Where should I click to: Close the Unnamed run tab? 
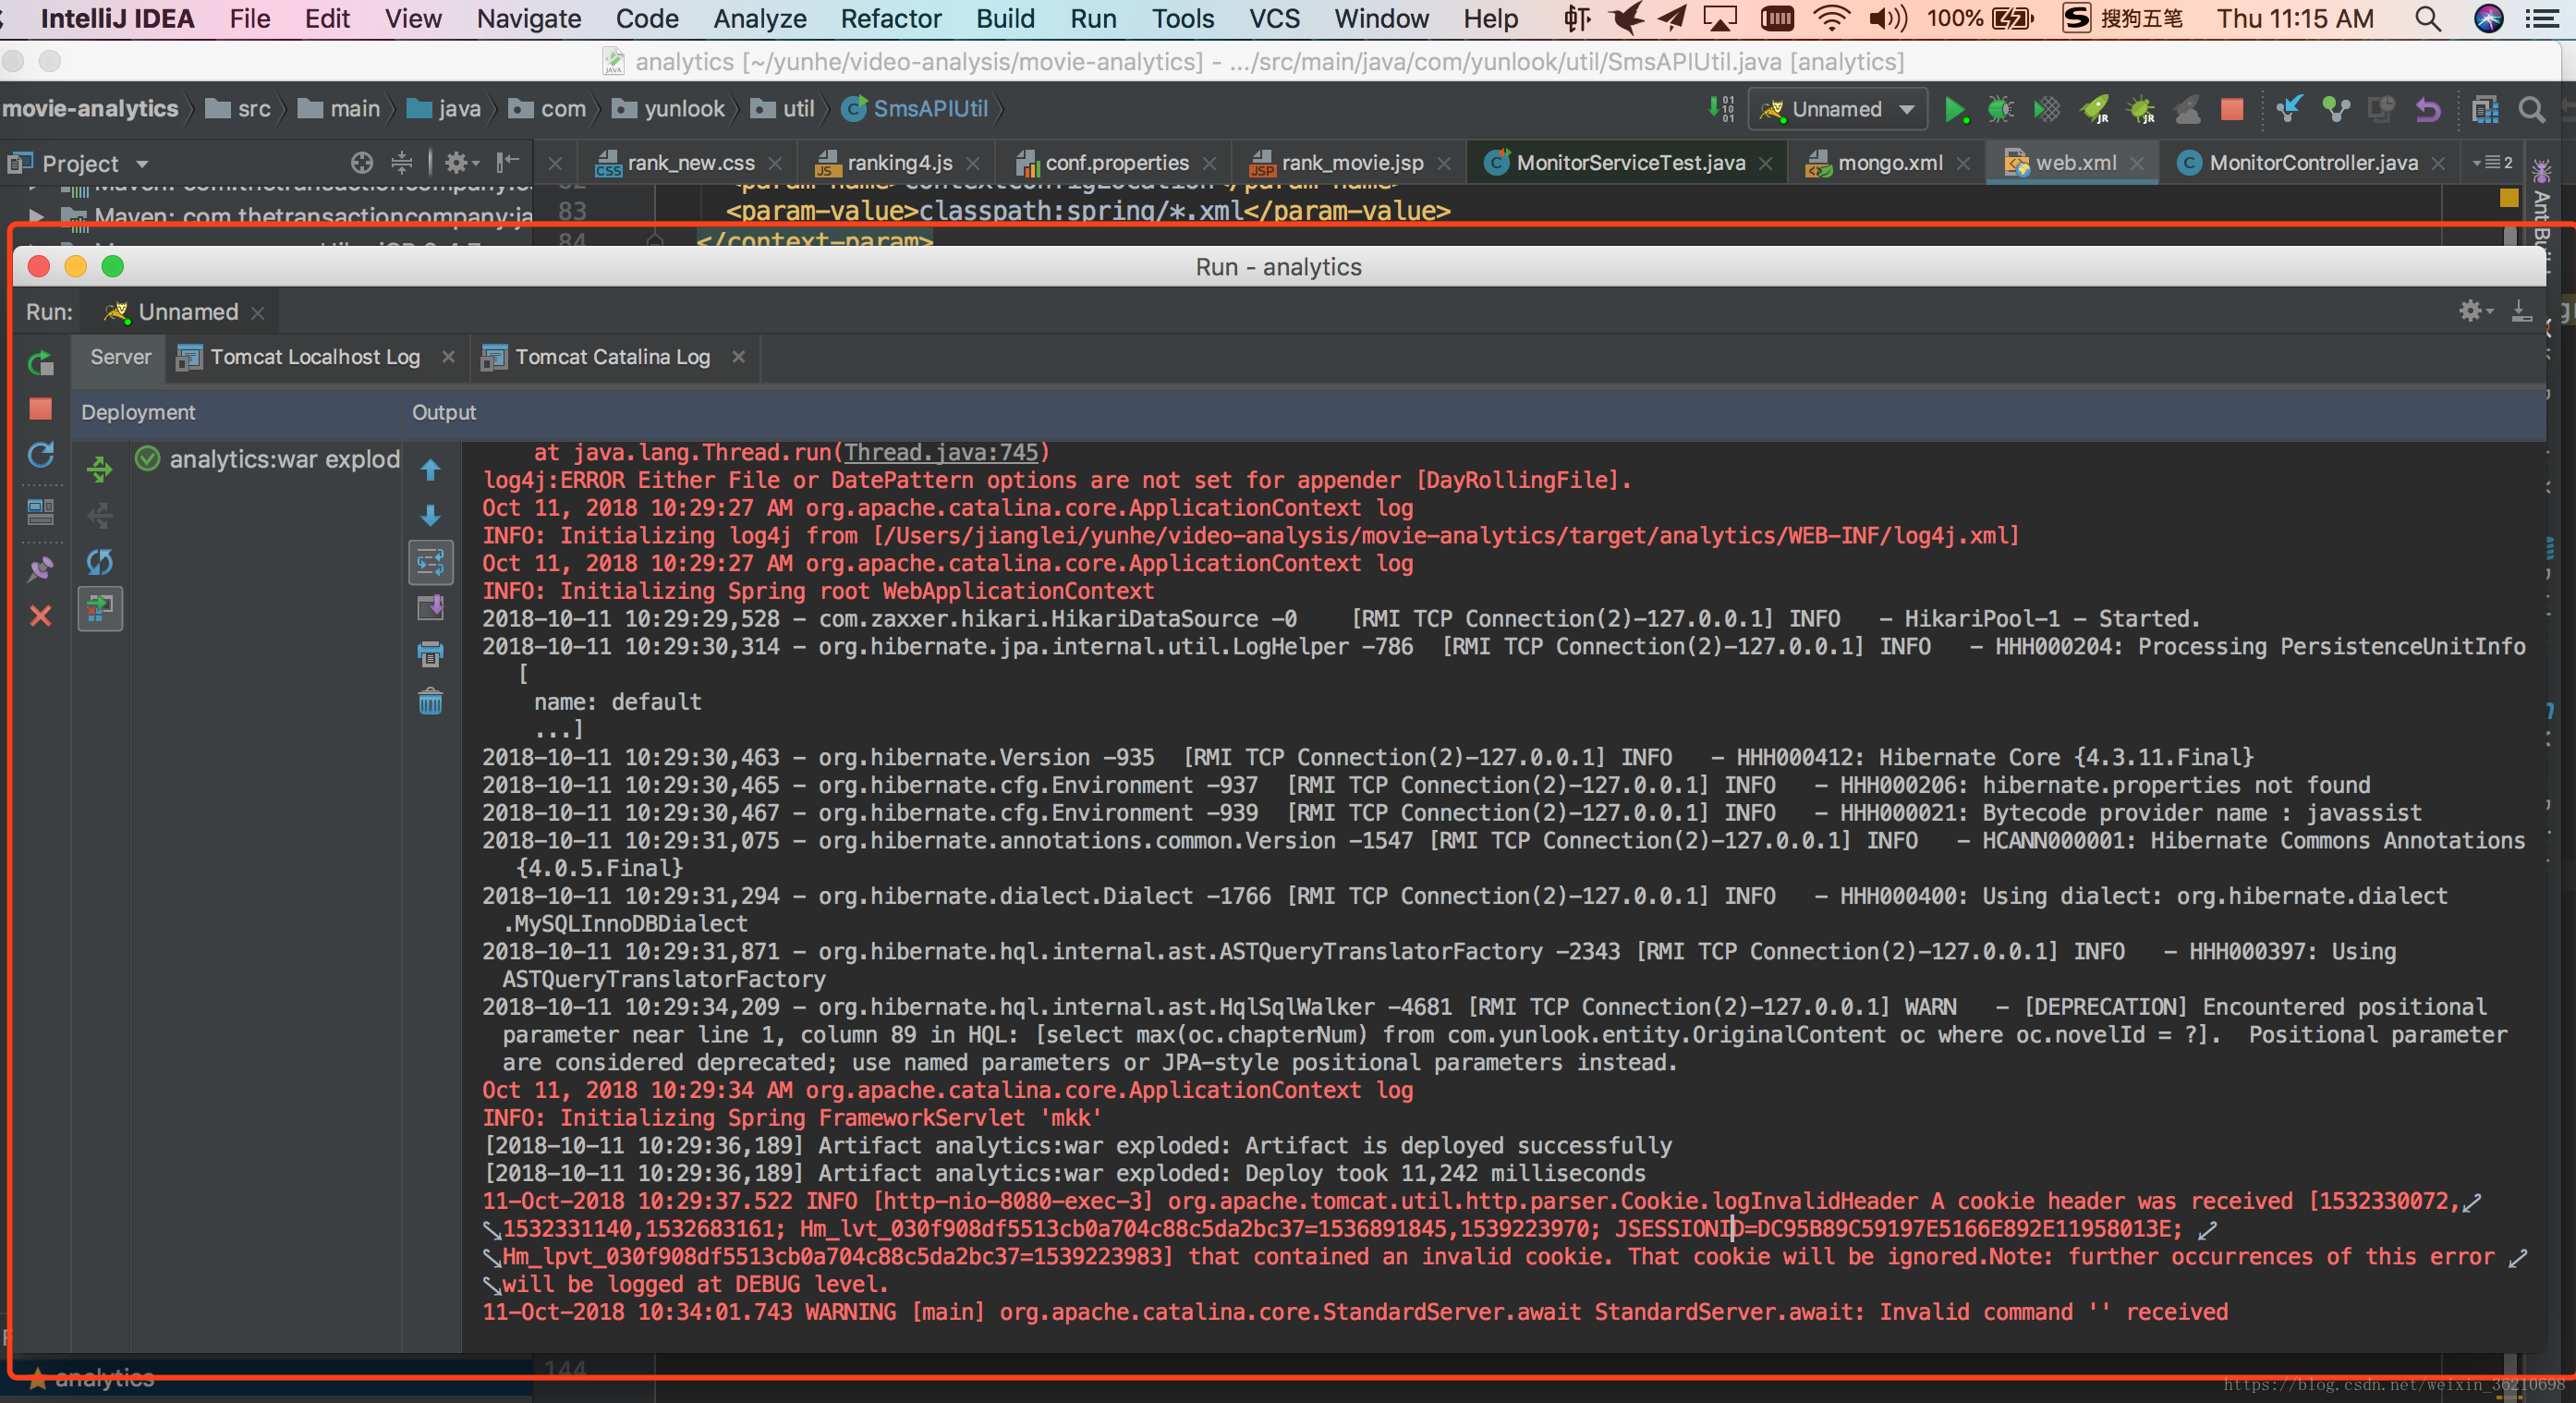[x=258, y=313]
